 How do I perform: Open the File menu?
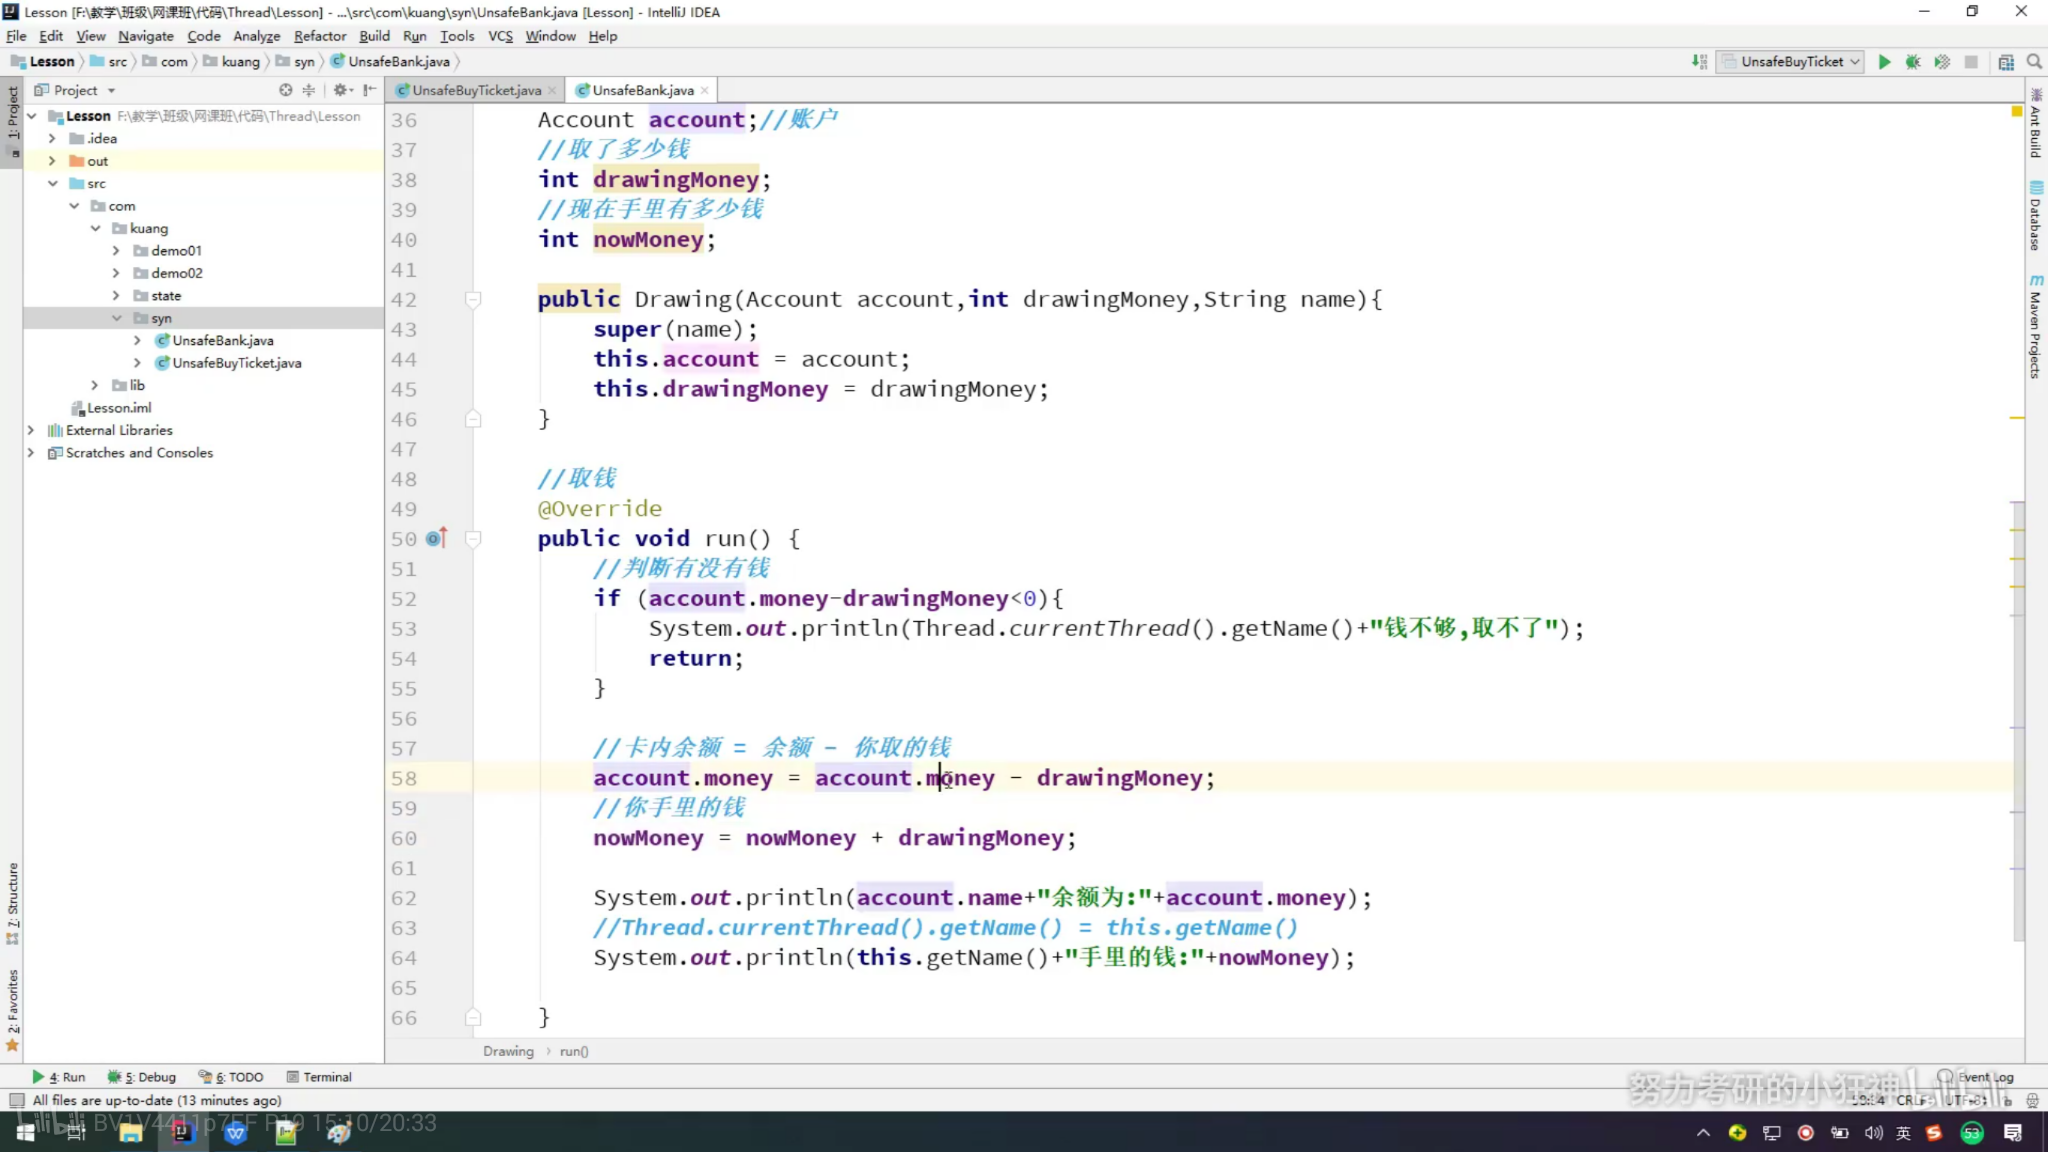click(x=16, y=36)
